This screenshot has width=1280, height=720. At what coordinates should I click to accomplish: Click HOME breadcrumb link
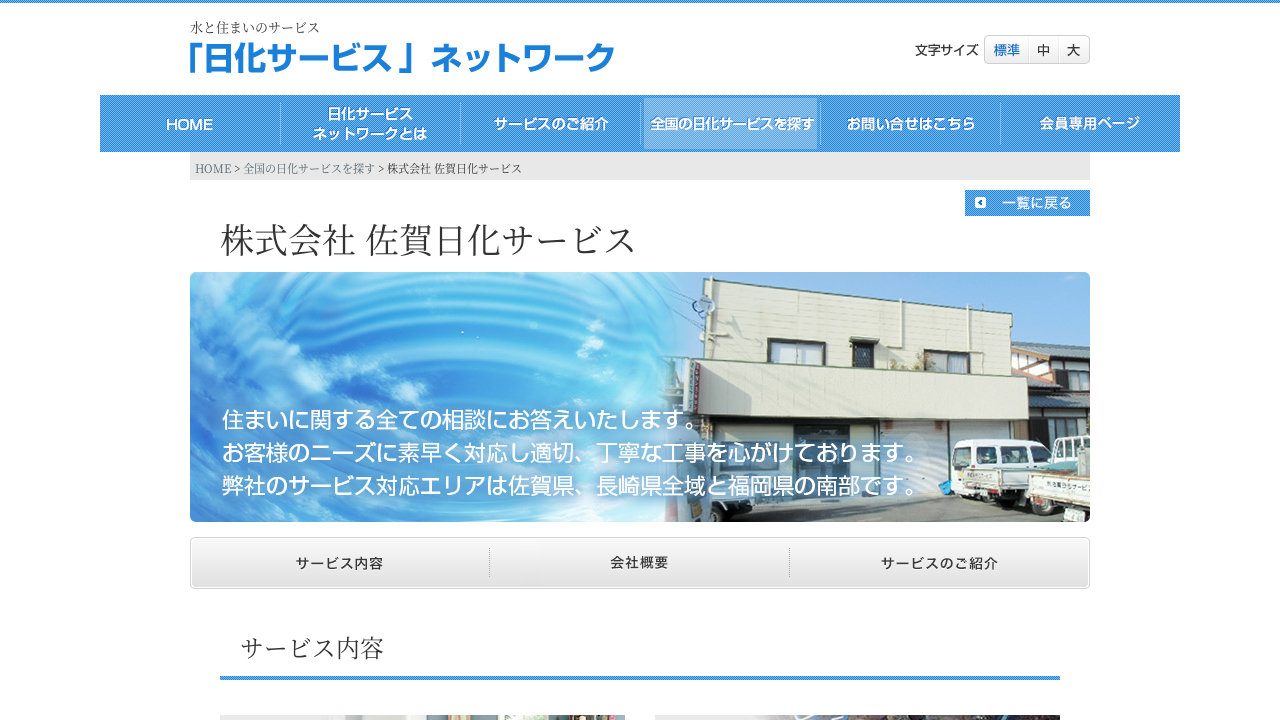click(x=213, y=169)
